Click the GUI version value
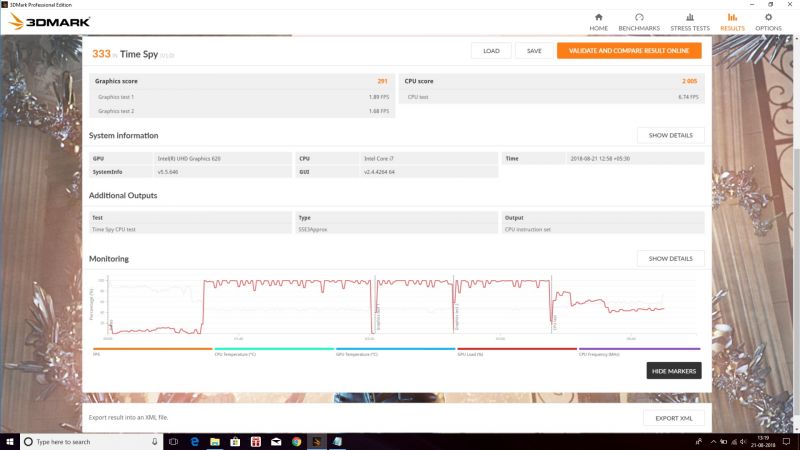 tap(379, 172)
